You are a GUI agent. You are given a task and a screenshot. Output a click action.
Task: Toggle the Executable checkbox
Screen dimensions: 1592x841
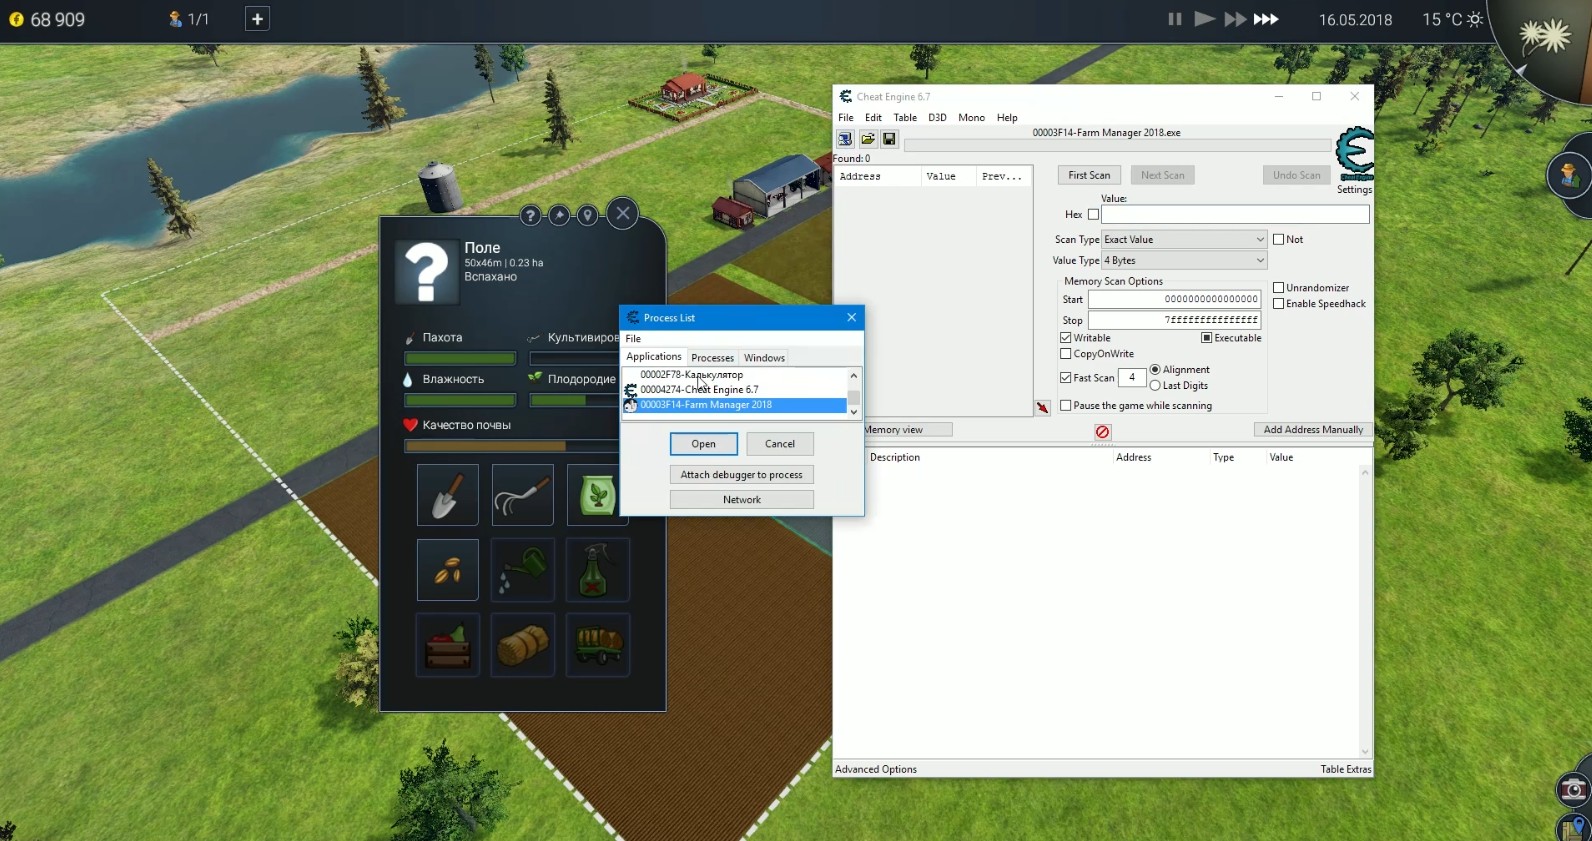click(1206, 338)
